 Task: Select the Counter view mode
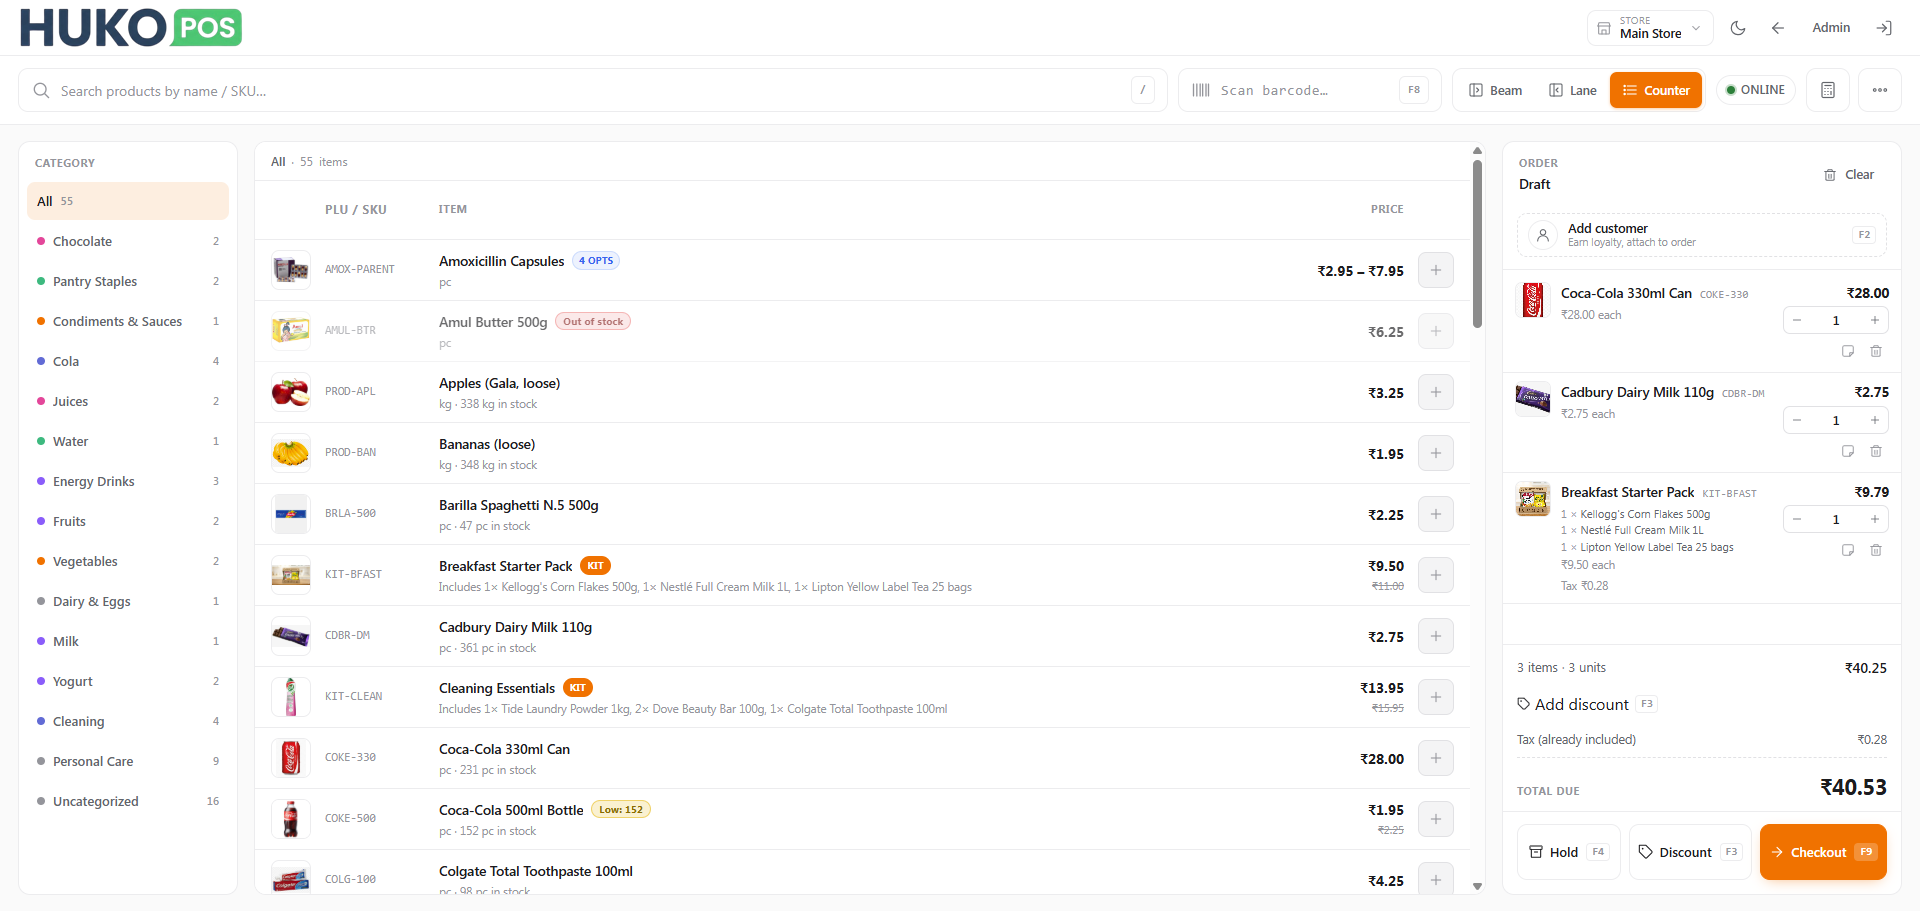pos(1656,90)
